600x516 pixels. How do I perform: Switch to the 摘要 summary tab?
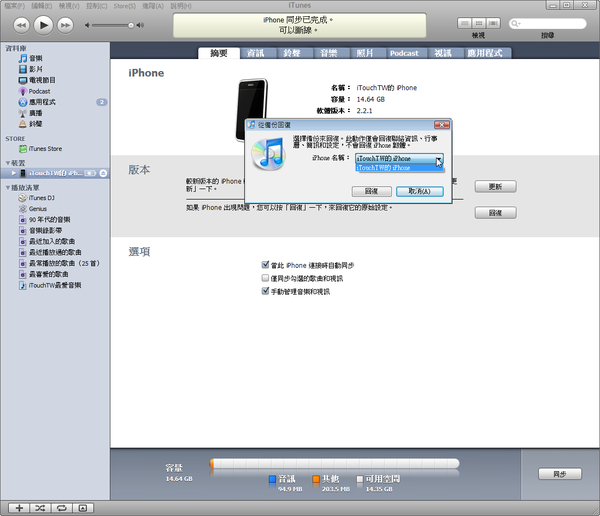pos(219,53)
